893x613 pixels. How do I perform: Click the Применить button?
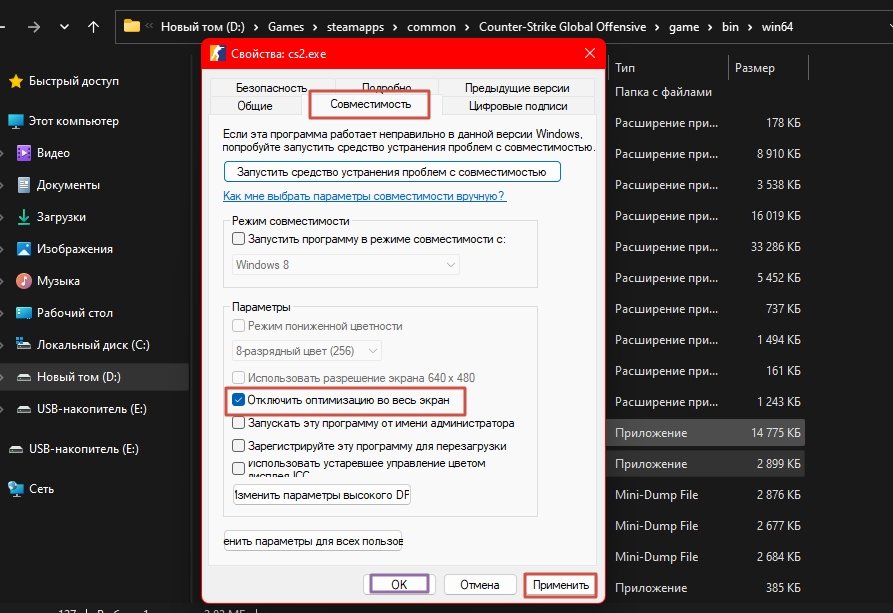click(560, 585)
